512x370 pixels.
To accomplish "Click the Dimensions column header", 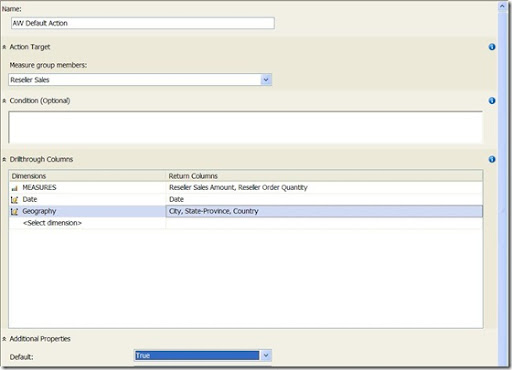I will click(87, 176).
